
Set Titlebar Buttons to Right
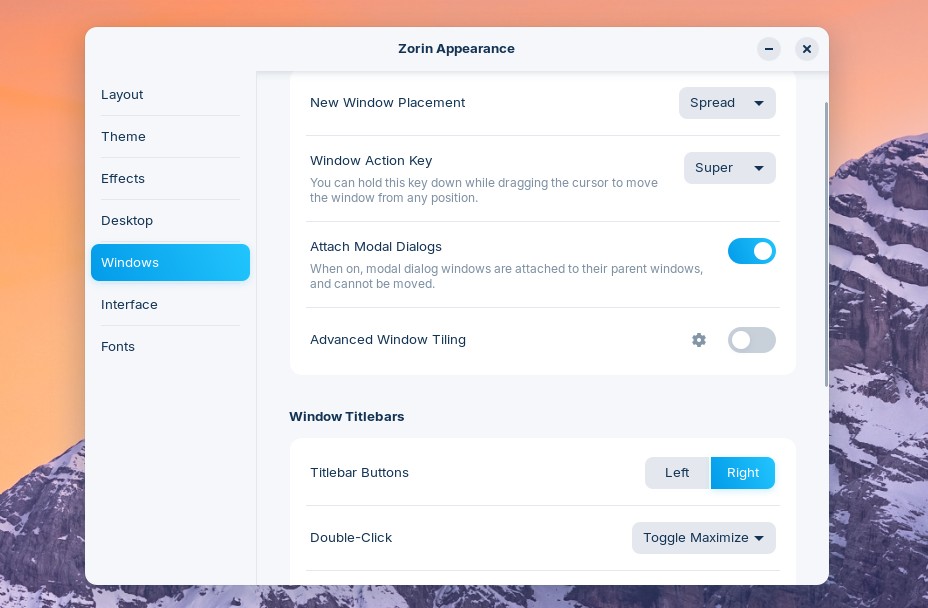coord(743,473)
